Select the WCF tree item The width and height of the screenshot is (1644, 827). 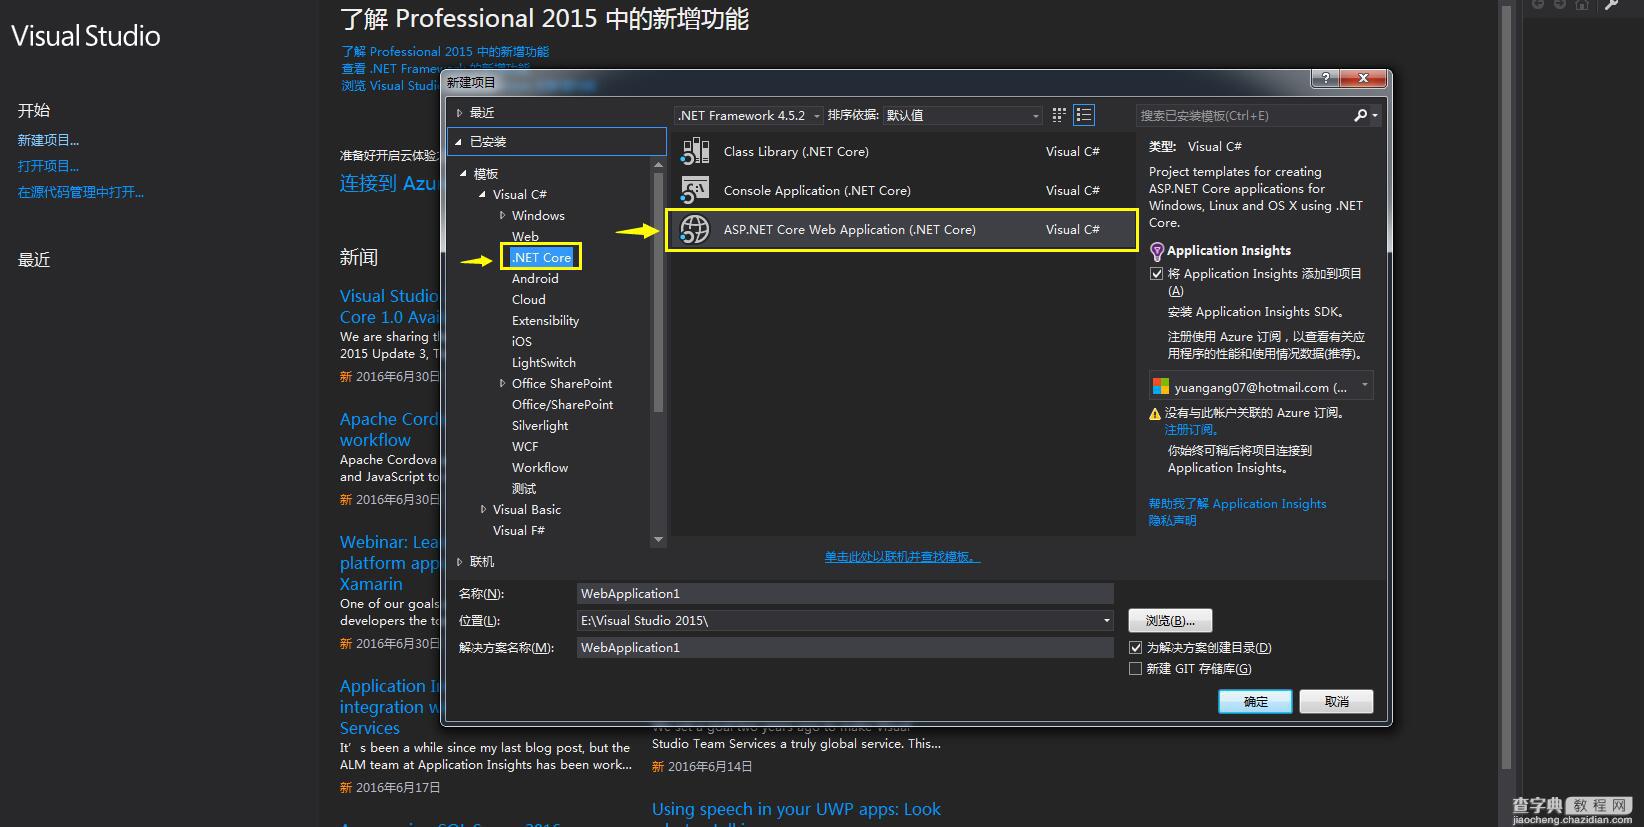525,447
